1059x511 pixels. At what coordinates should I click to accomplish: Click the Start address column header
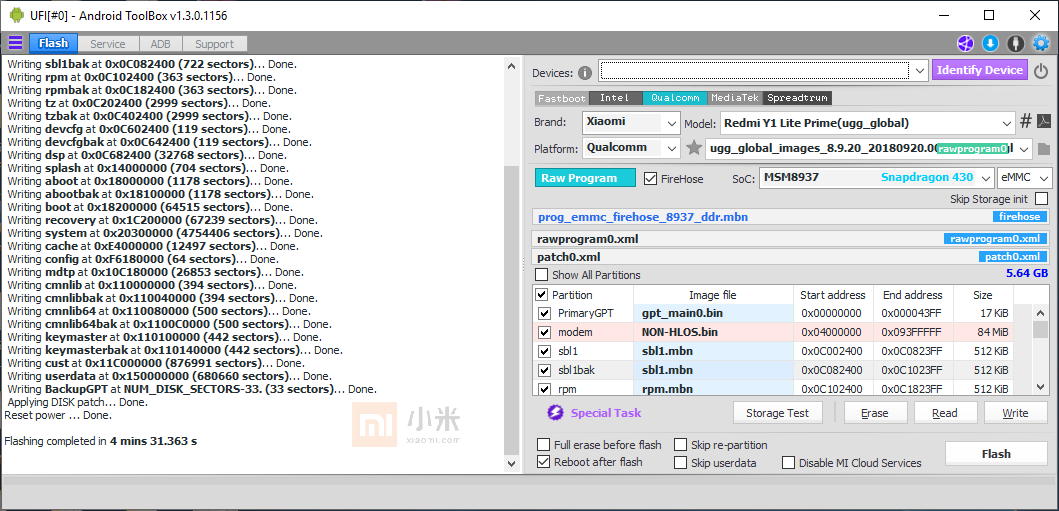pos(833,295)
